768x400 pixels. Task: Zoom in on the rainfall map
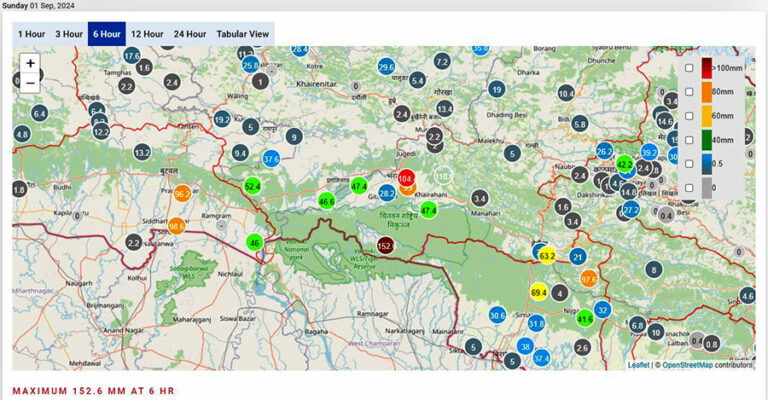click(30, 63)
